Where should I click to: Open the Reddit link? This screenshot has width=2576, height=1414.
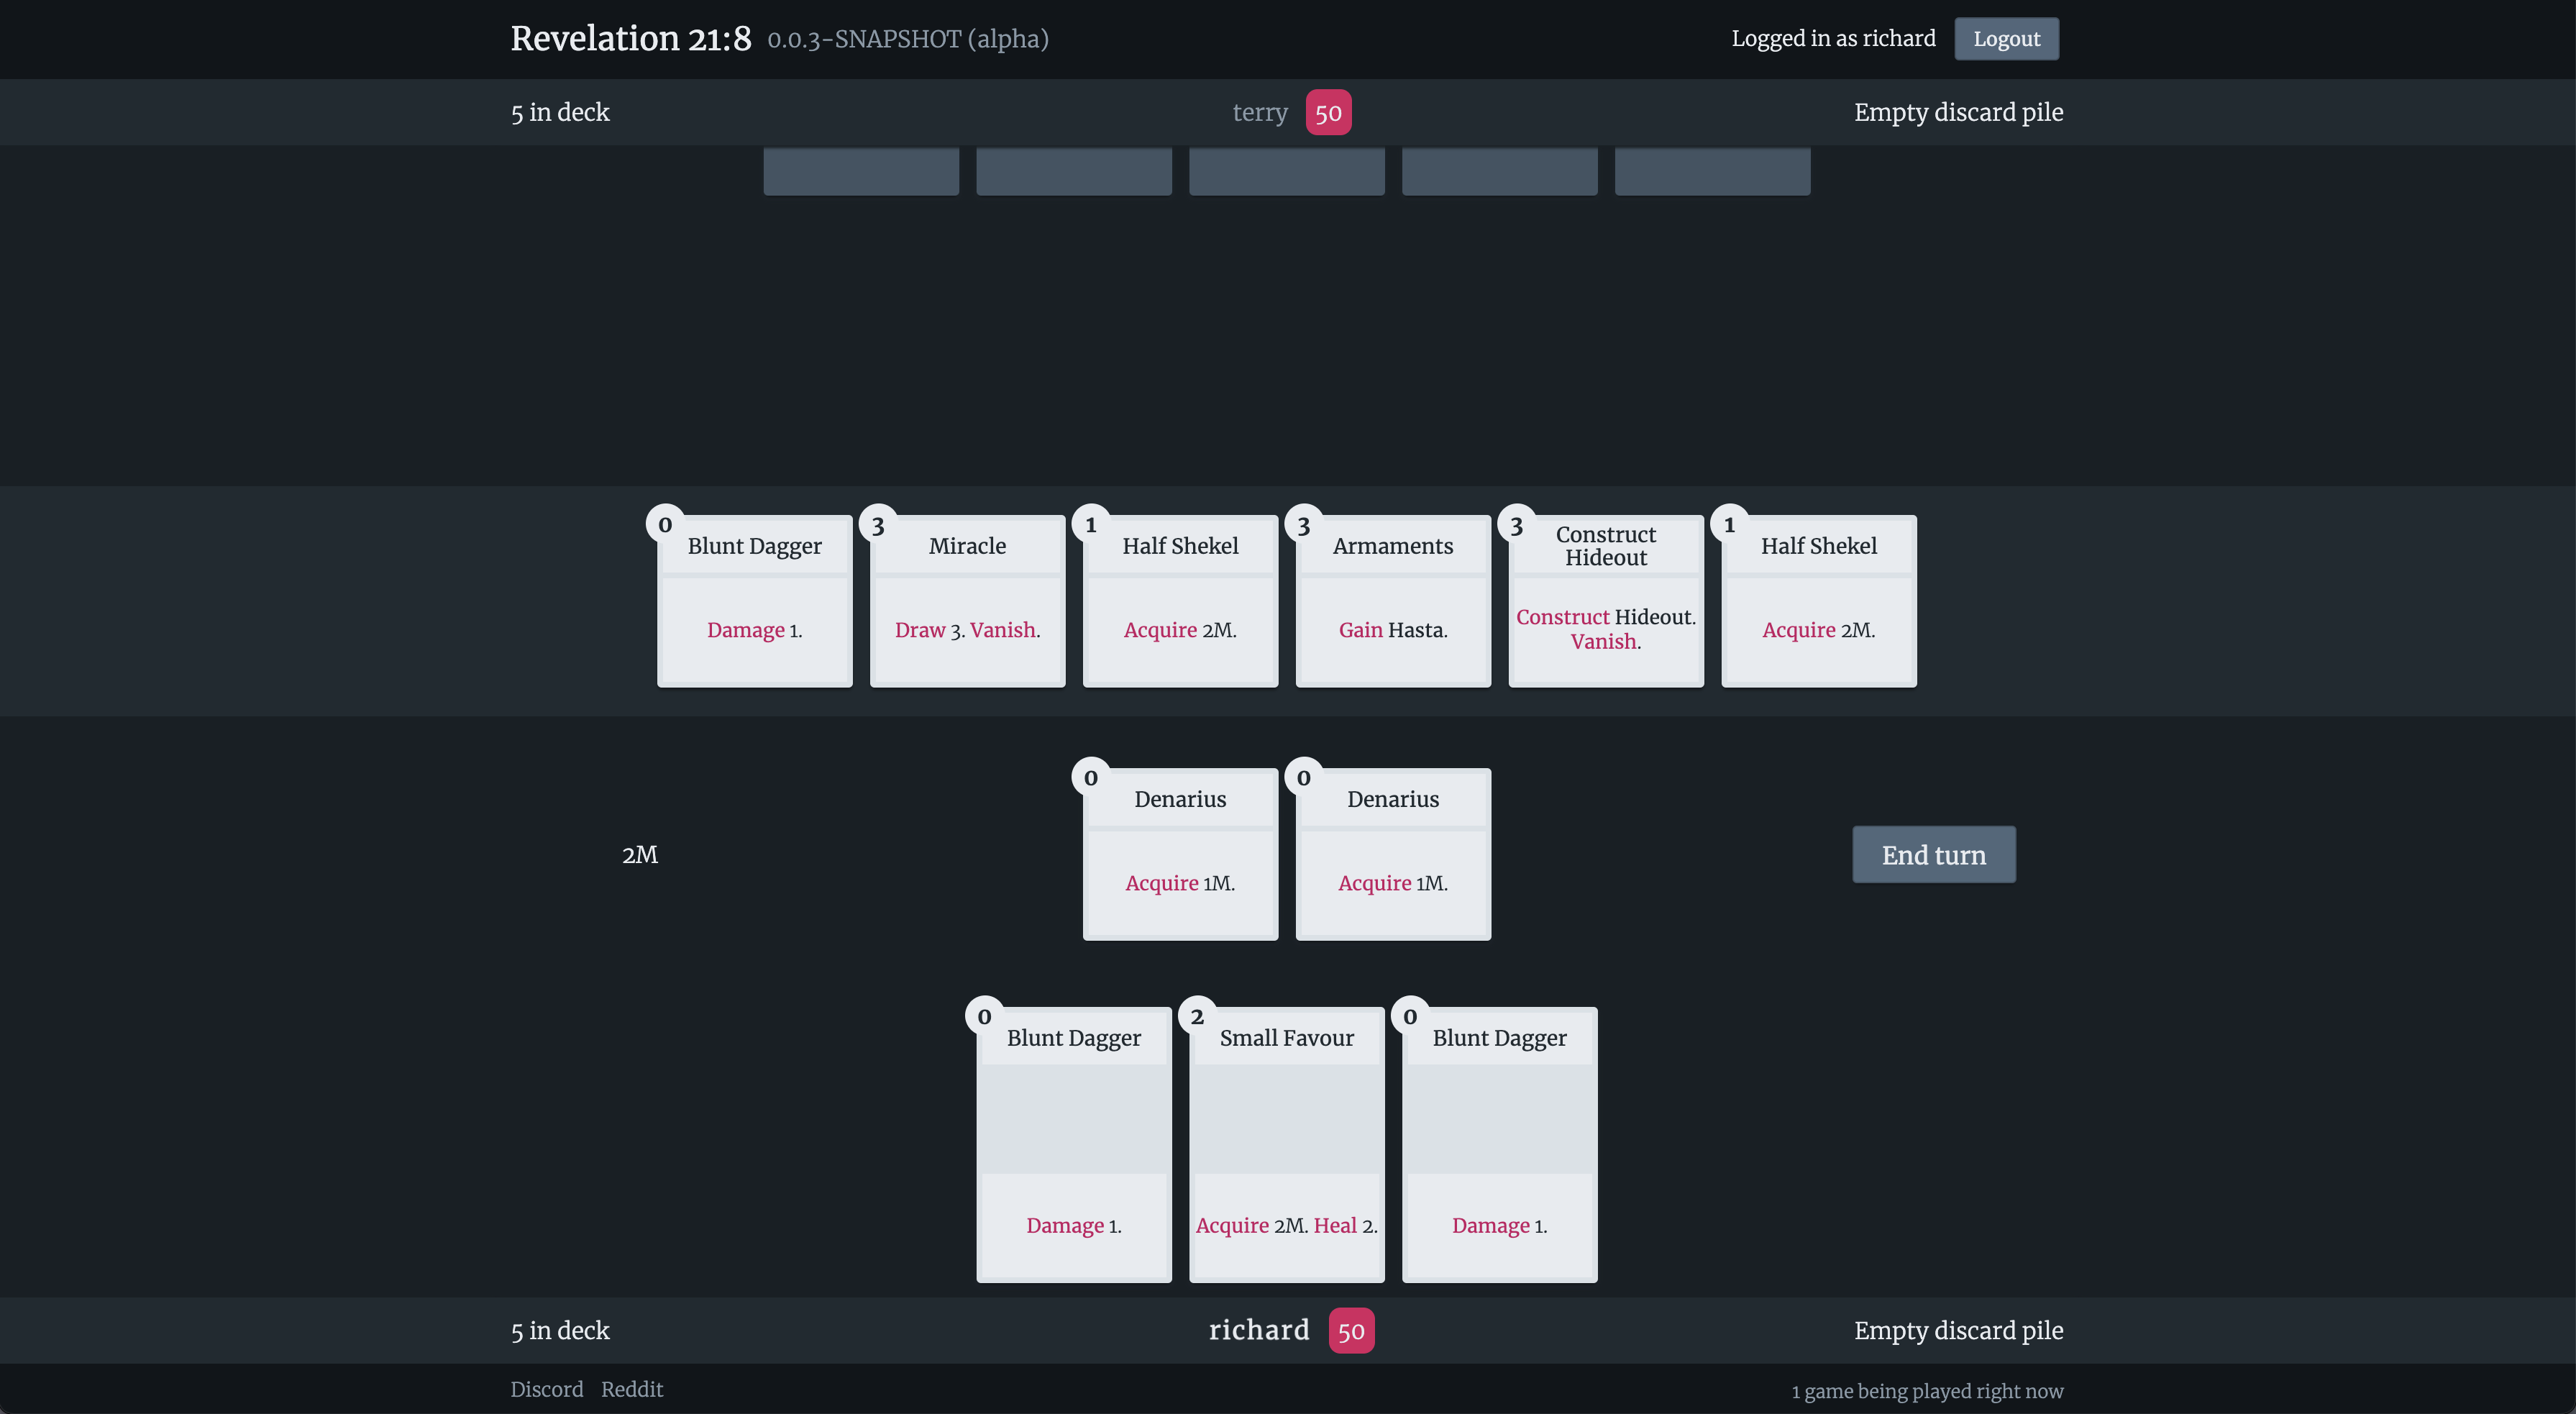point(632,1389)
